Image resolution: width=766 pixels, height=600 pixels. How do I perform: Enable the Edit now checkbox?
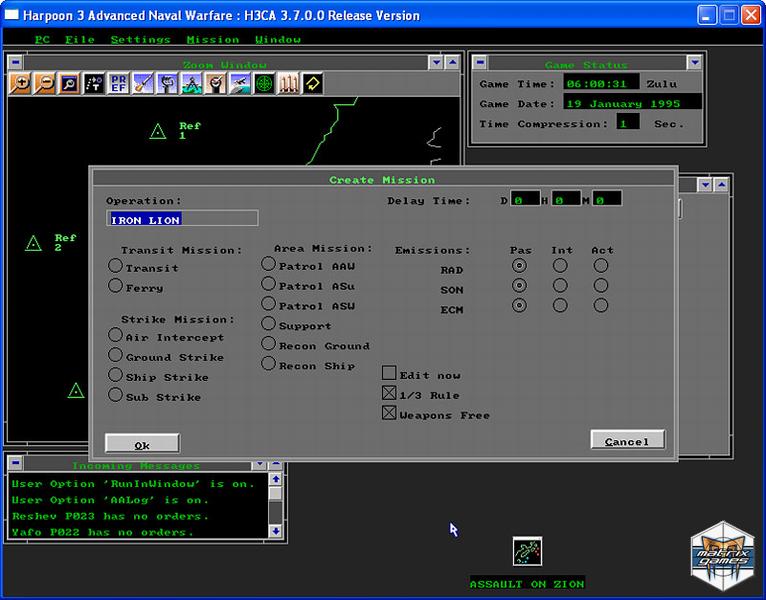click(x=389, y=374)
